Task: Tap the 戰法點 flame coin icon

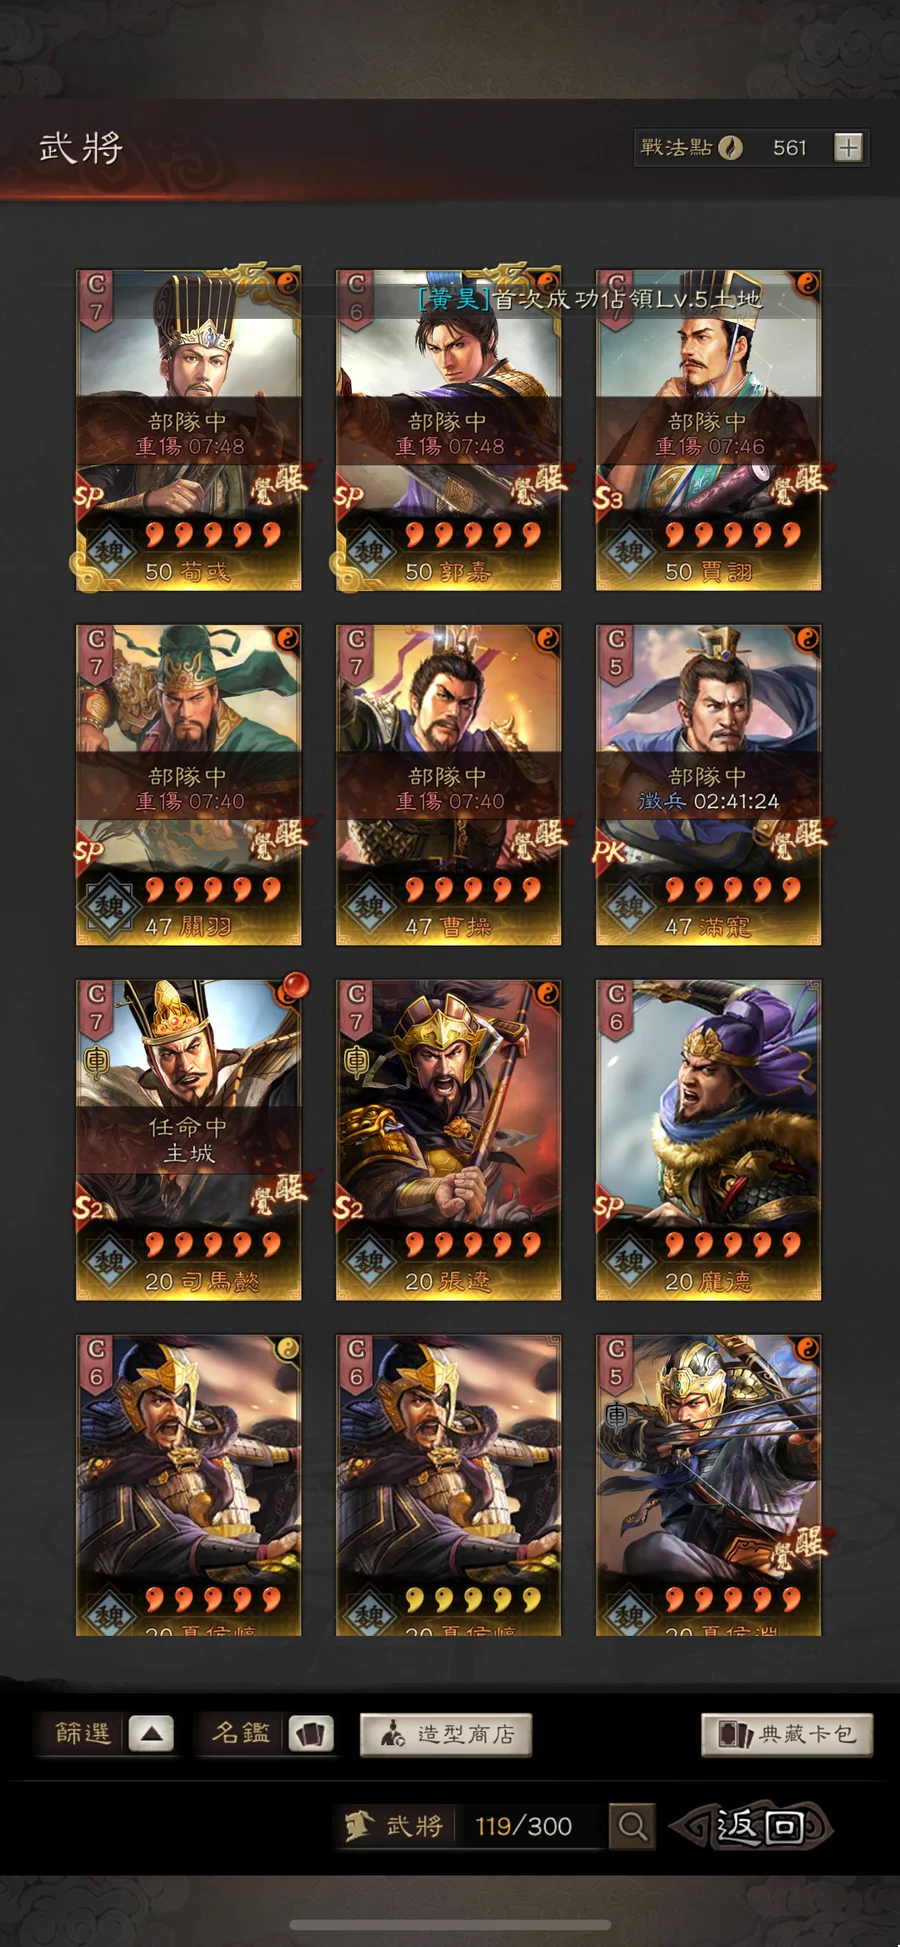Action: (731, 148)
